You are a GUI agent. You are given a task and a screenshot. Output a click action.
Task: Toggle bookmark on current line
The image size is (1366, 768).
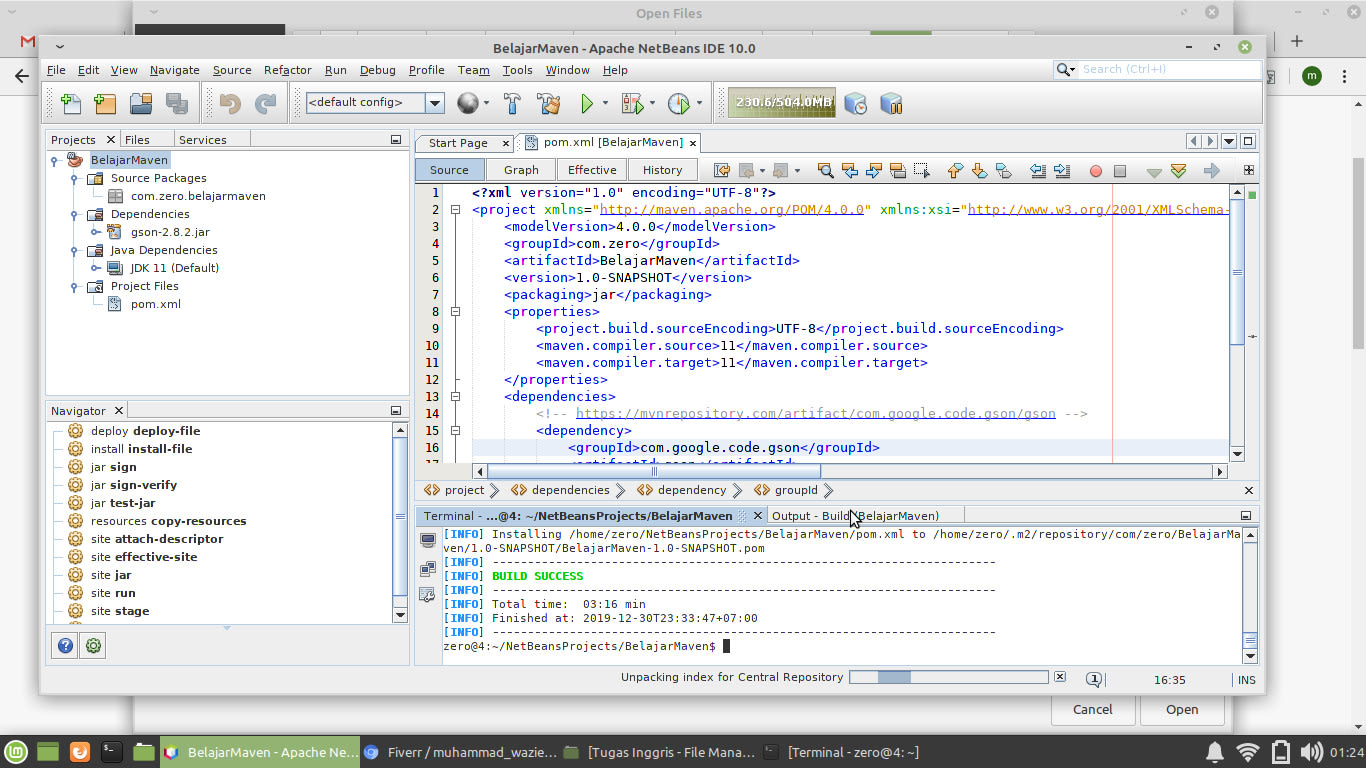1003,171
